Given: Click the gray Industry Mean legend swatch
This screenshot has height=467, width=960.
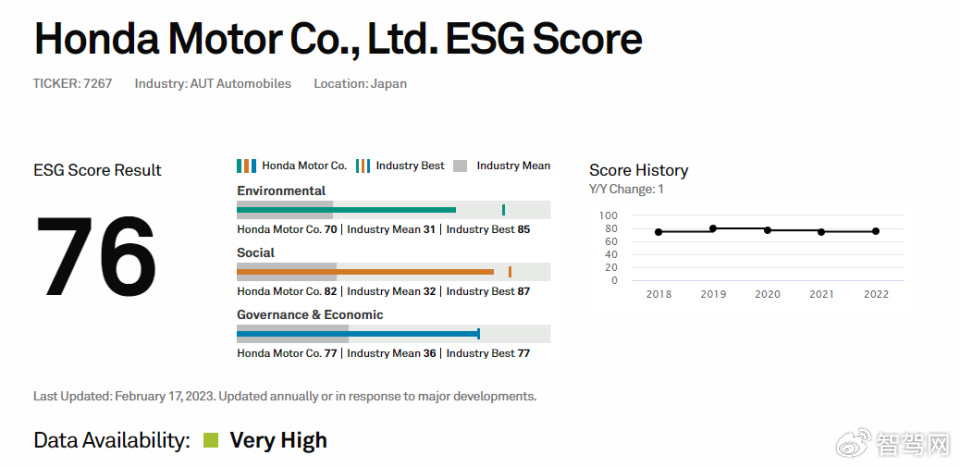Looking at the screenshot, I should pos(460,166).
